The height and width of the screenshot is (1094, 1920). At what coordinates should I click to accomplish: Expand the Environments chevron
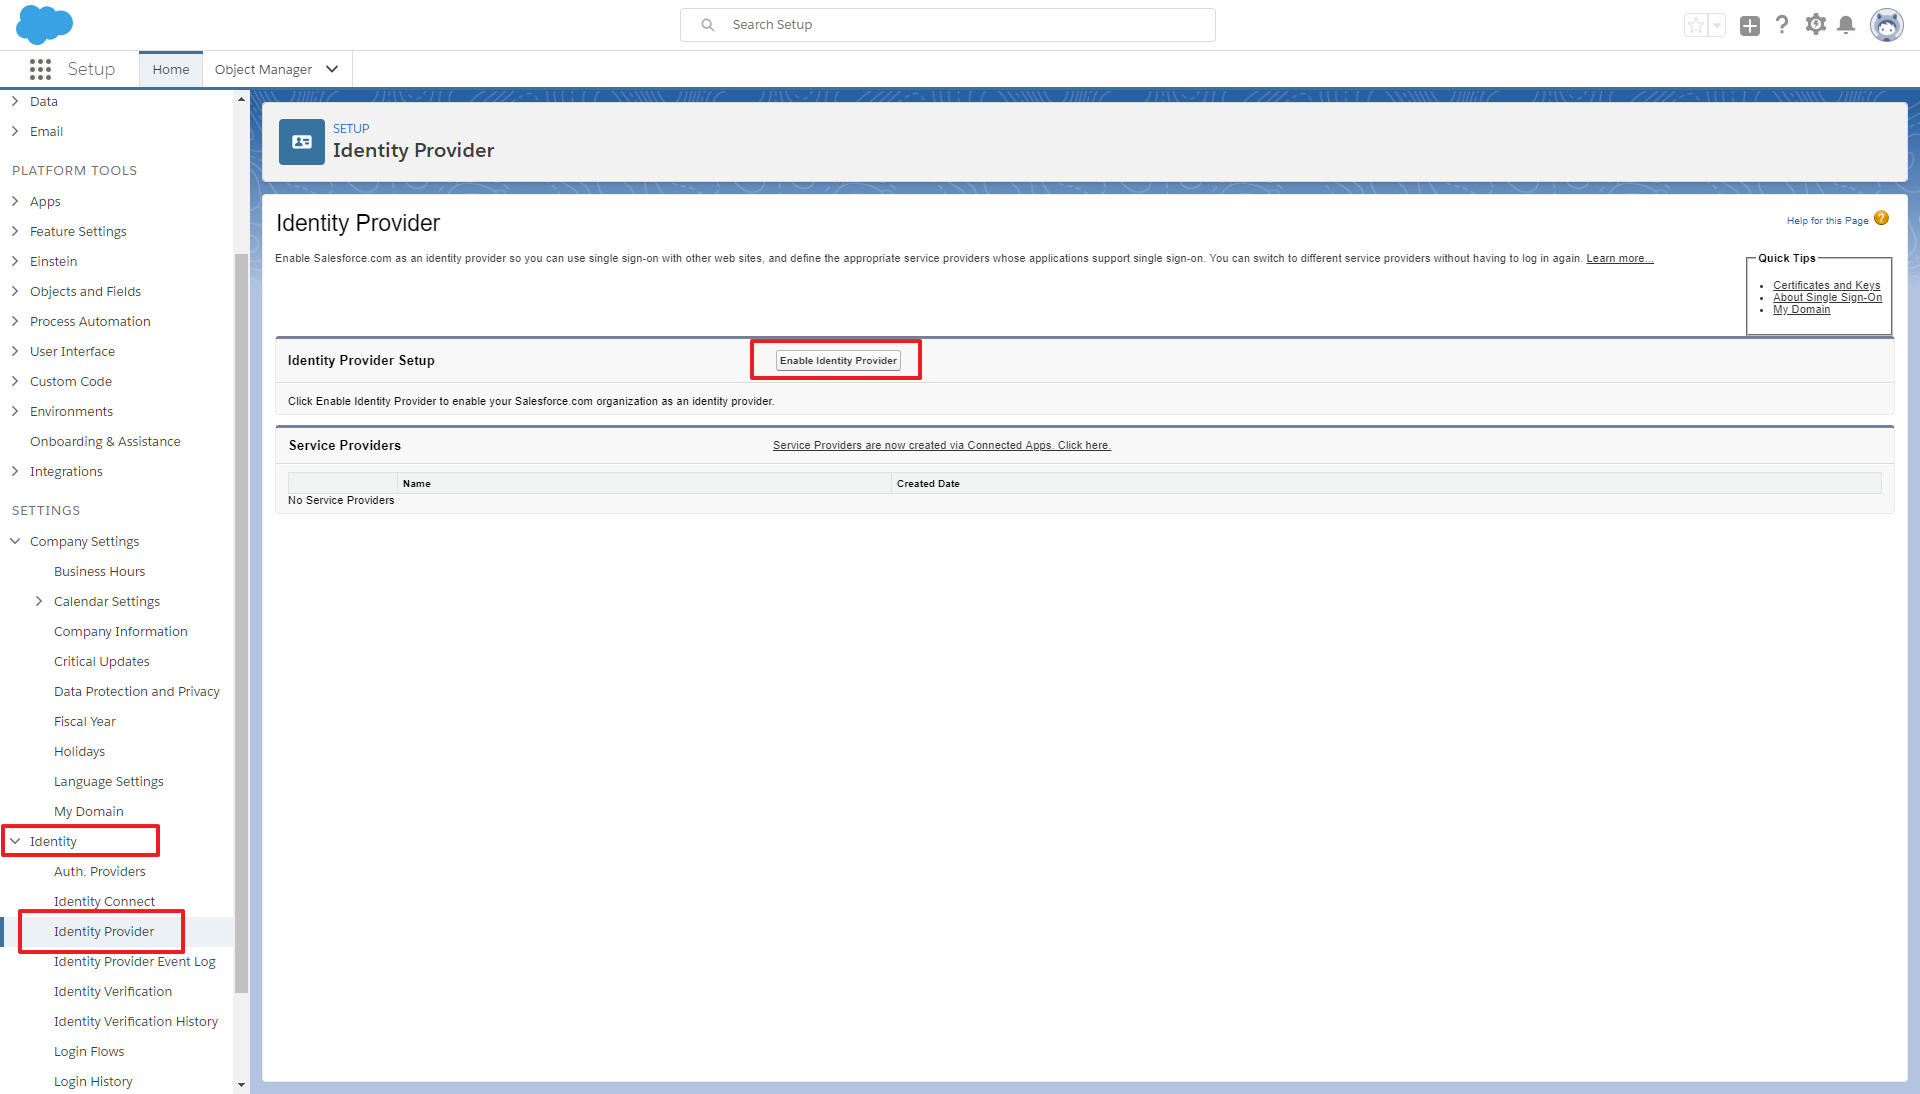(15, 411)
